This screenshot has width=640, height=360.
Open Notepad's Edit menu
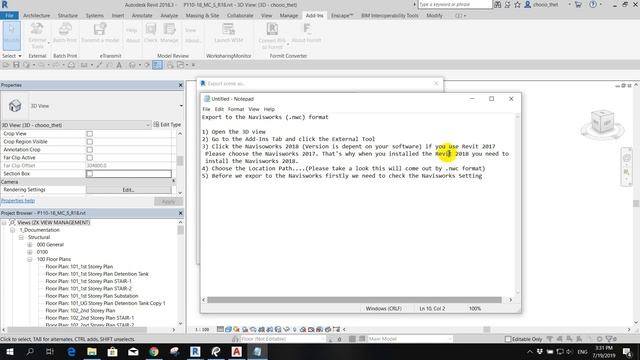coord(219,109)
